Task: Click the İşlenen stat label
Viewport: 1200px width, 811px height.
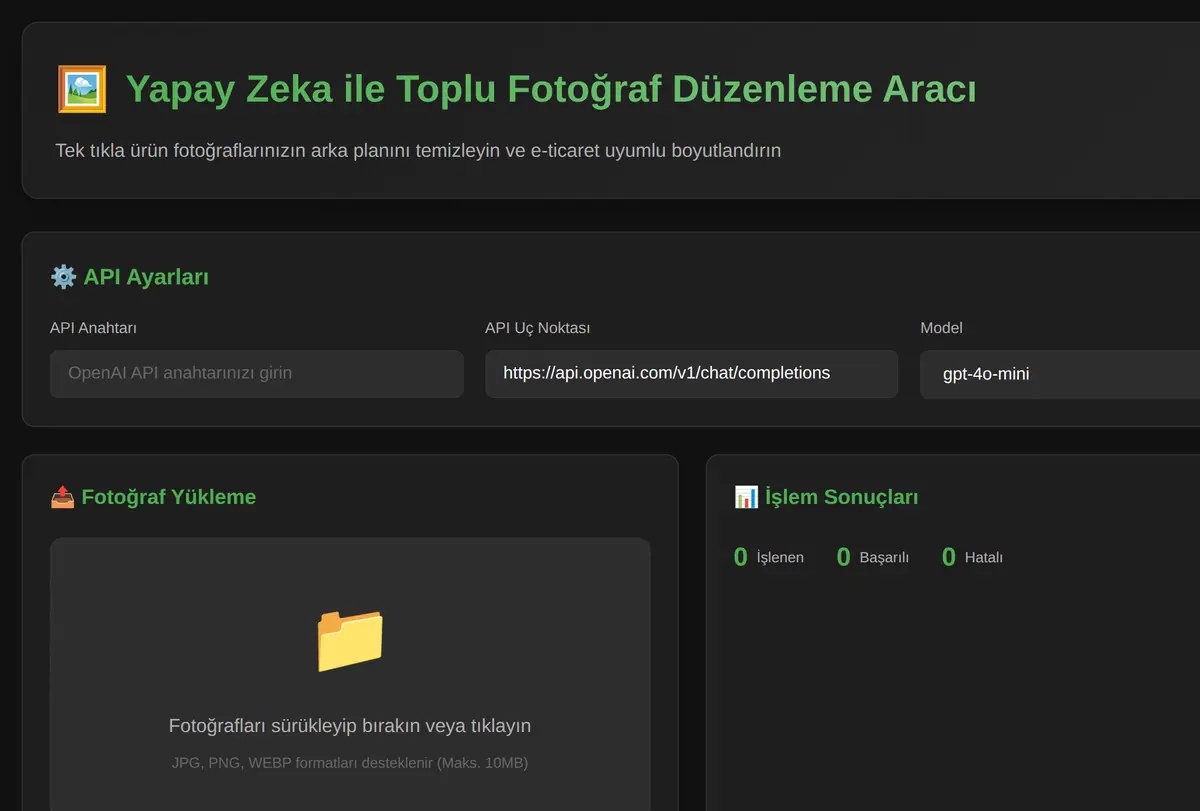Action: [x=780, y=557]
